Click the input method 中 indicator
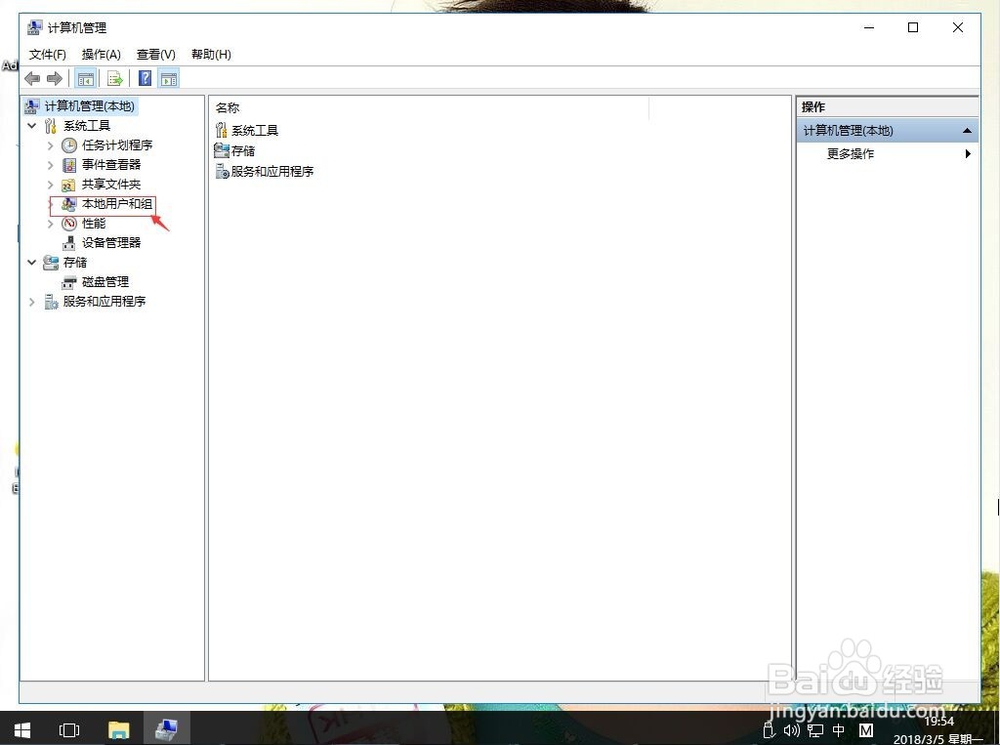Image resolution: width=1000 pixels, height=745 pixels. pos(839,730)
